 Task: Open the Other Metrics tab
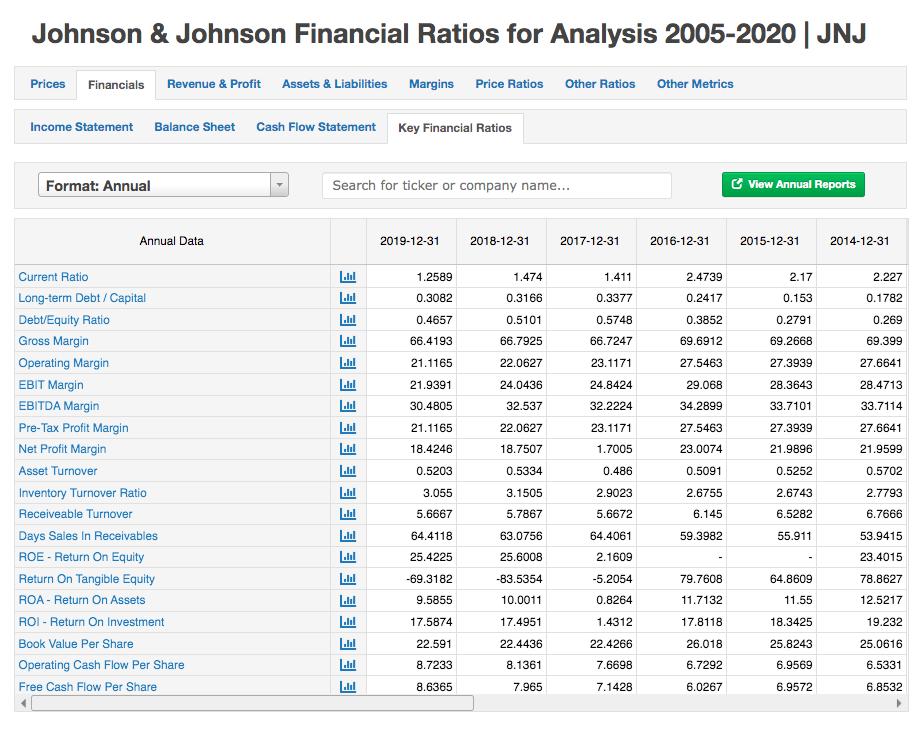point(695,84)
